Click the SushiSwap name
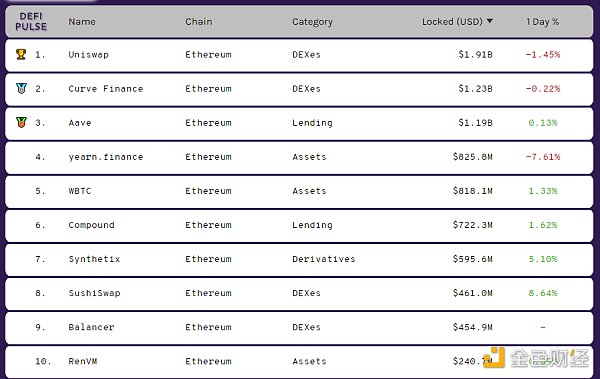Screen dimensions: 600x379 coord(95,293)
